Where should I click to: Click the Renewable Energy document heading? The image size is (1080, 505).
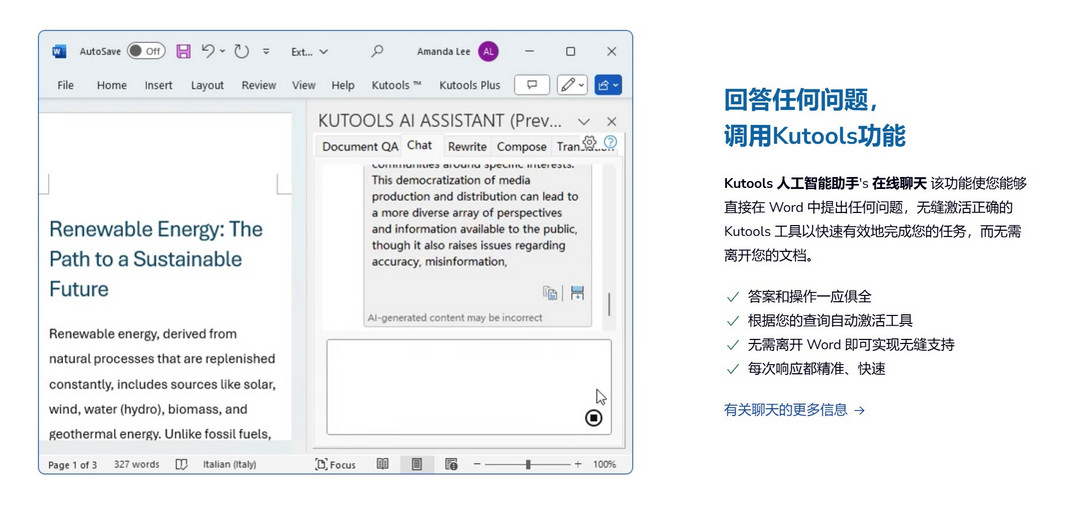tap(156, 259)
